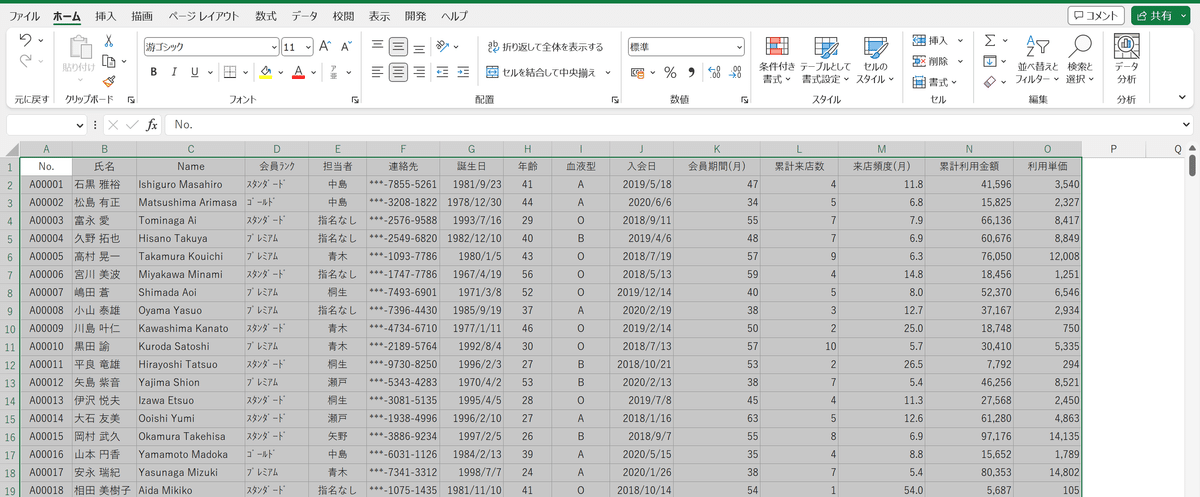The image size is (1200, 497).
Task: Expand 条件付き書式 conditional formatting menu
Action: coord(776,59)
